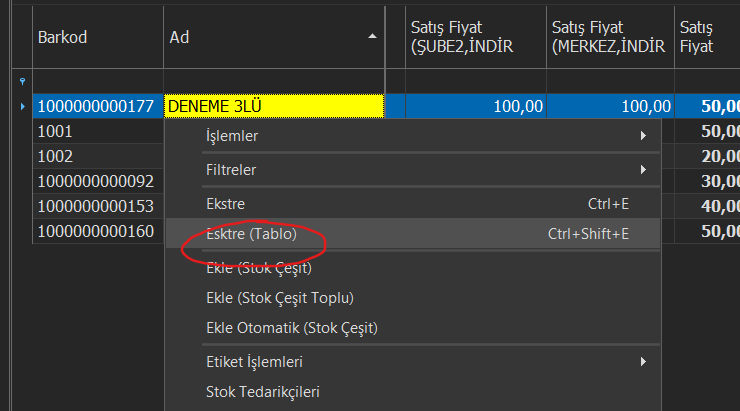Select the row with barkod 1001
740x411 pixels.
pyautogui.click(x=97, y=131)
